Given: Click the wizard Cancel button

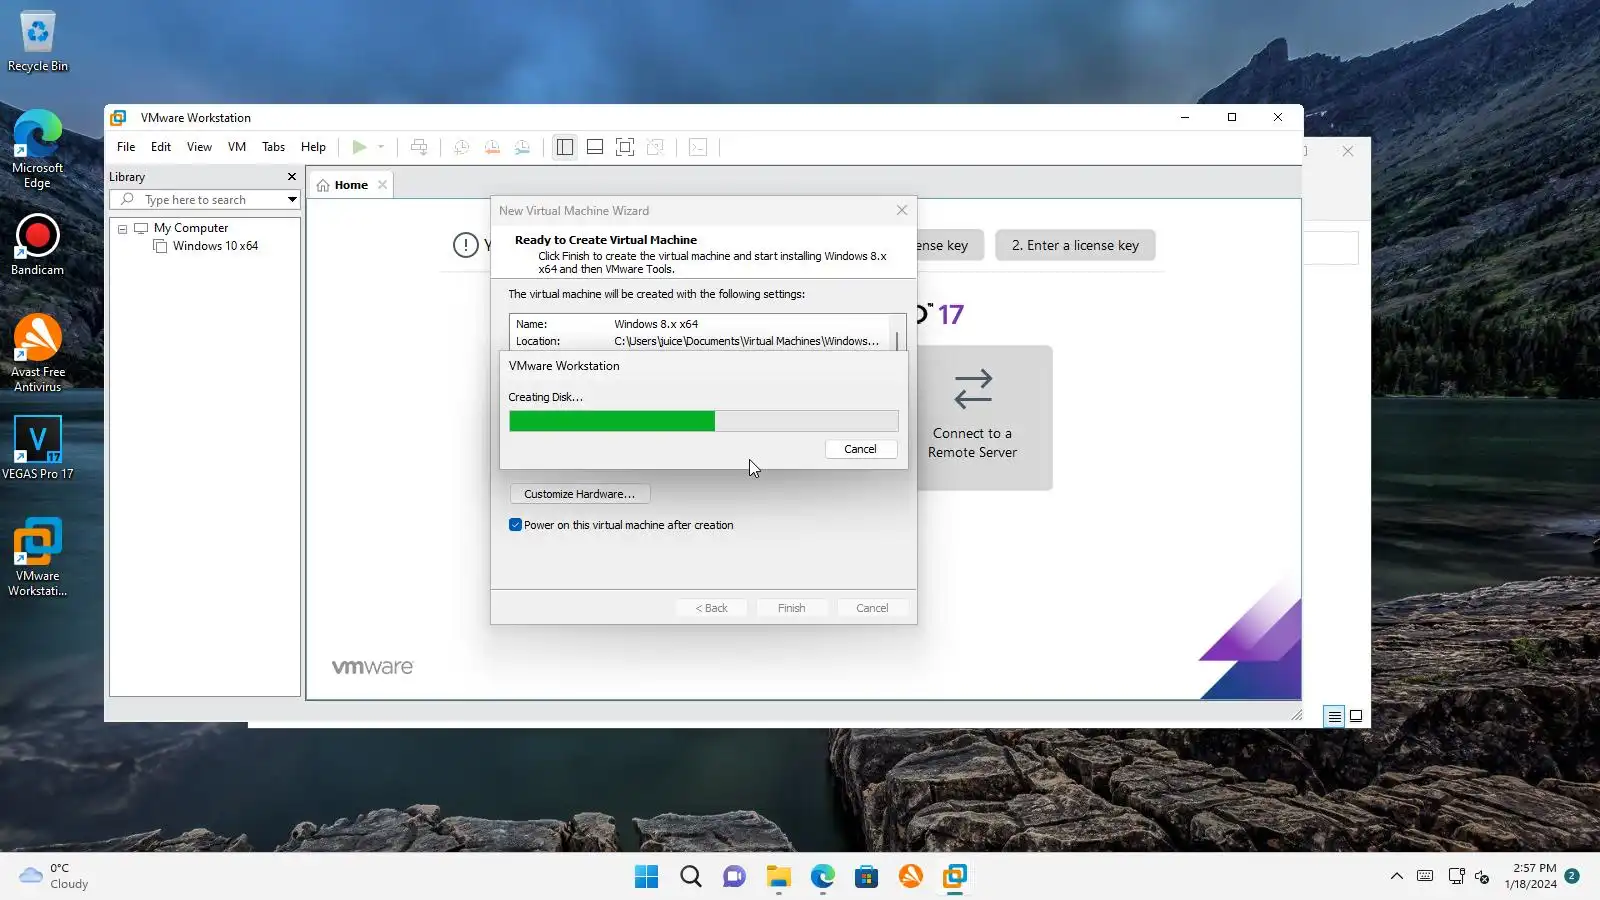Looking at the screenshot, I should [872, 608].
